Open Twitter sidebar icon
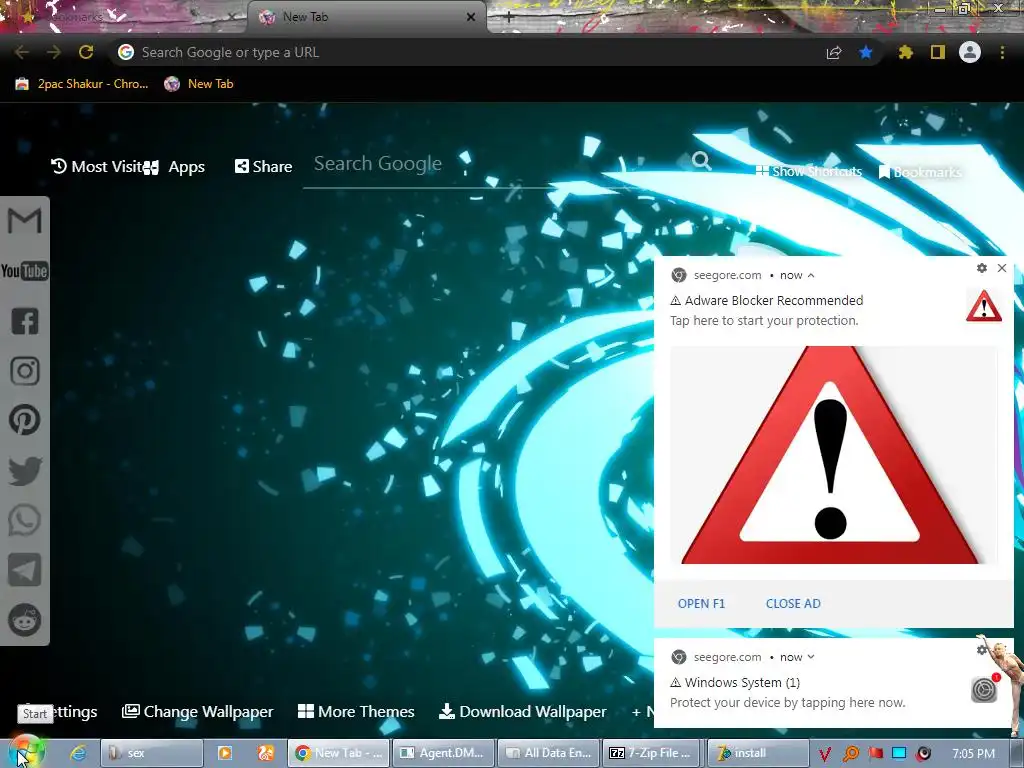The image size is (1024, 768). pyautogui.click(x=25, y=471)
